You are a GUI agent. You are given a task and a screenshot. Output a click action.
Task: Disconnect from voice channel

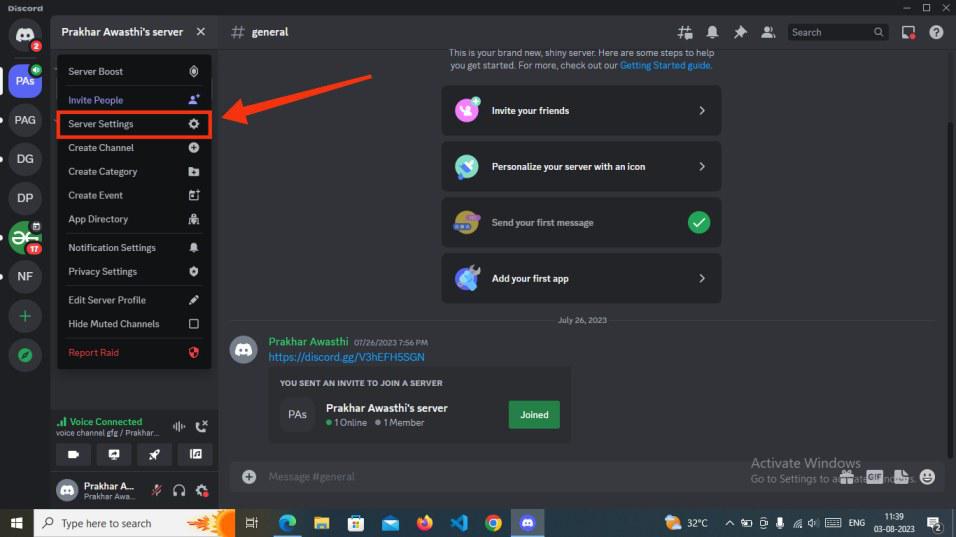click(202, 426)
